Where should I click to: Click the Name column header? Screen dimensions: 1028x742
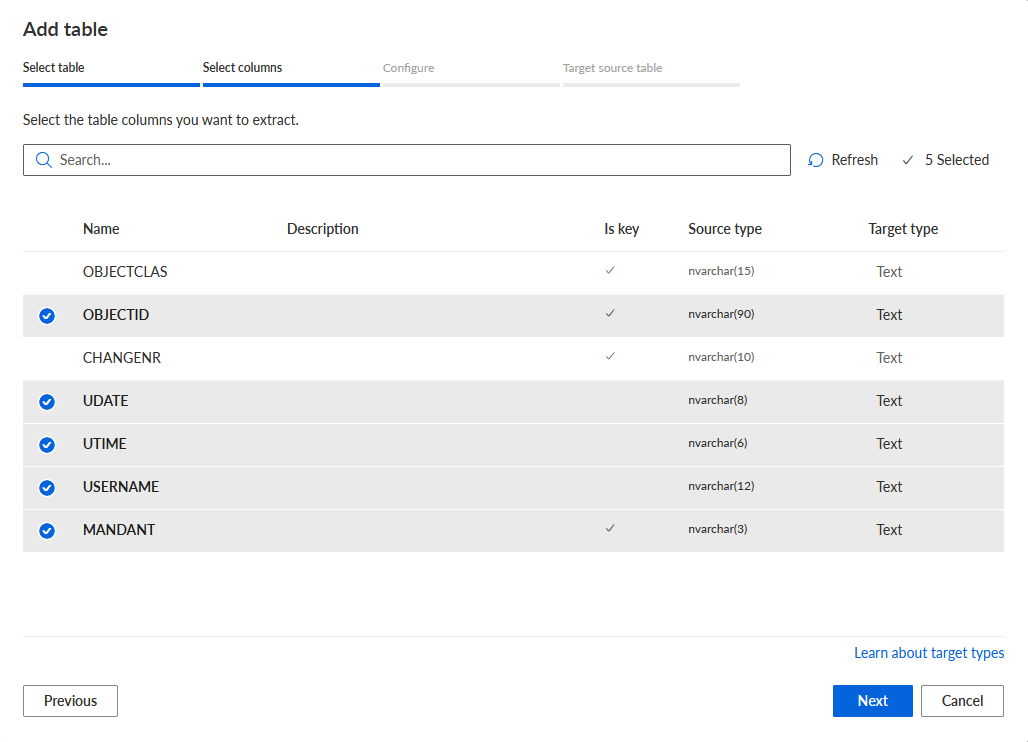101,229
